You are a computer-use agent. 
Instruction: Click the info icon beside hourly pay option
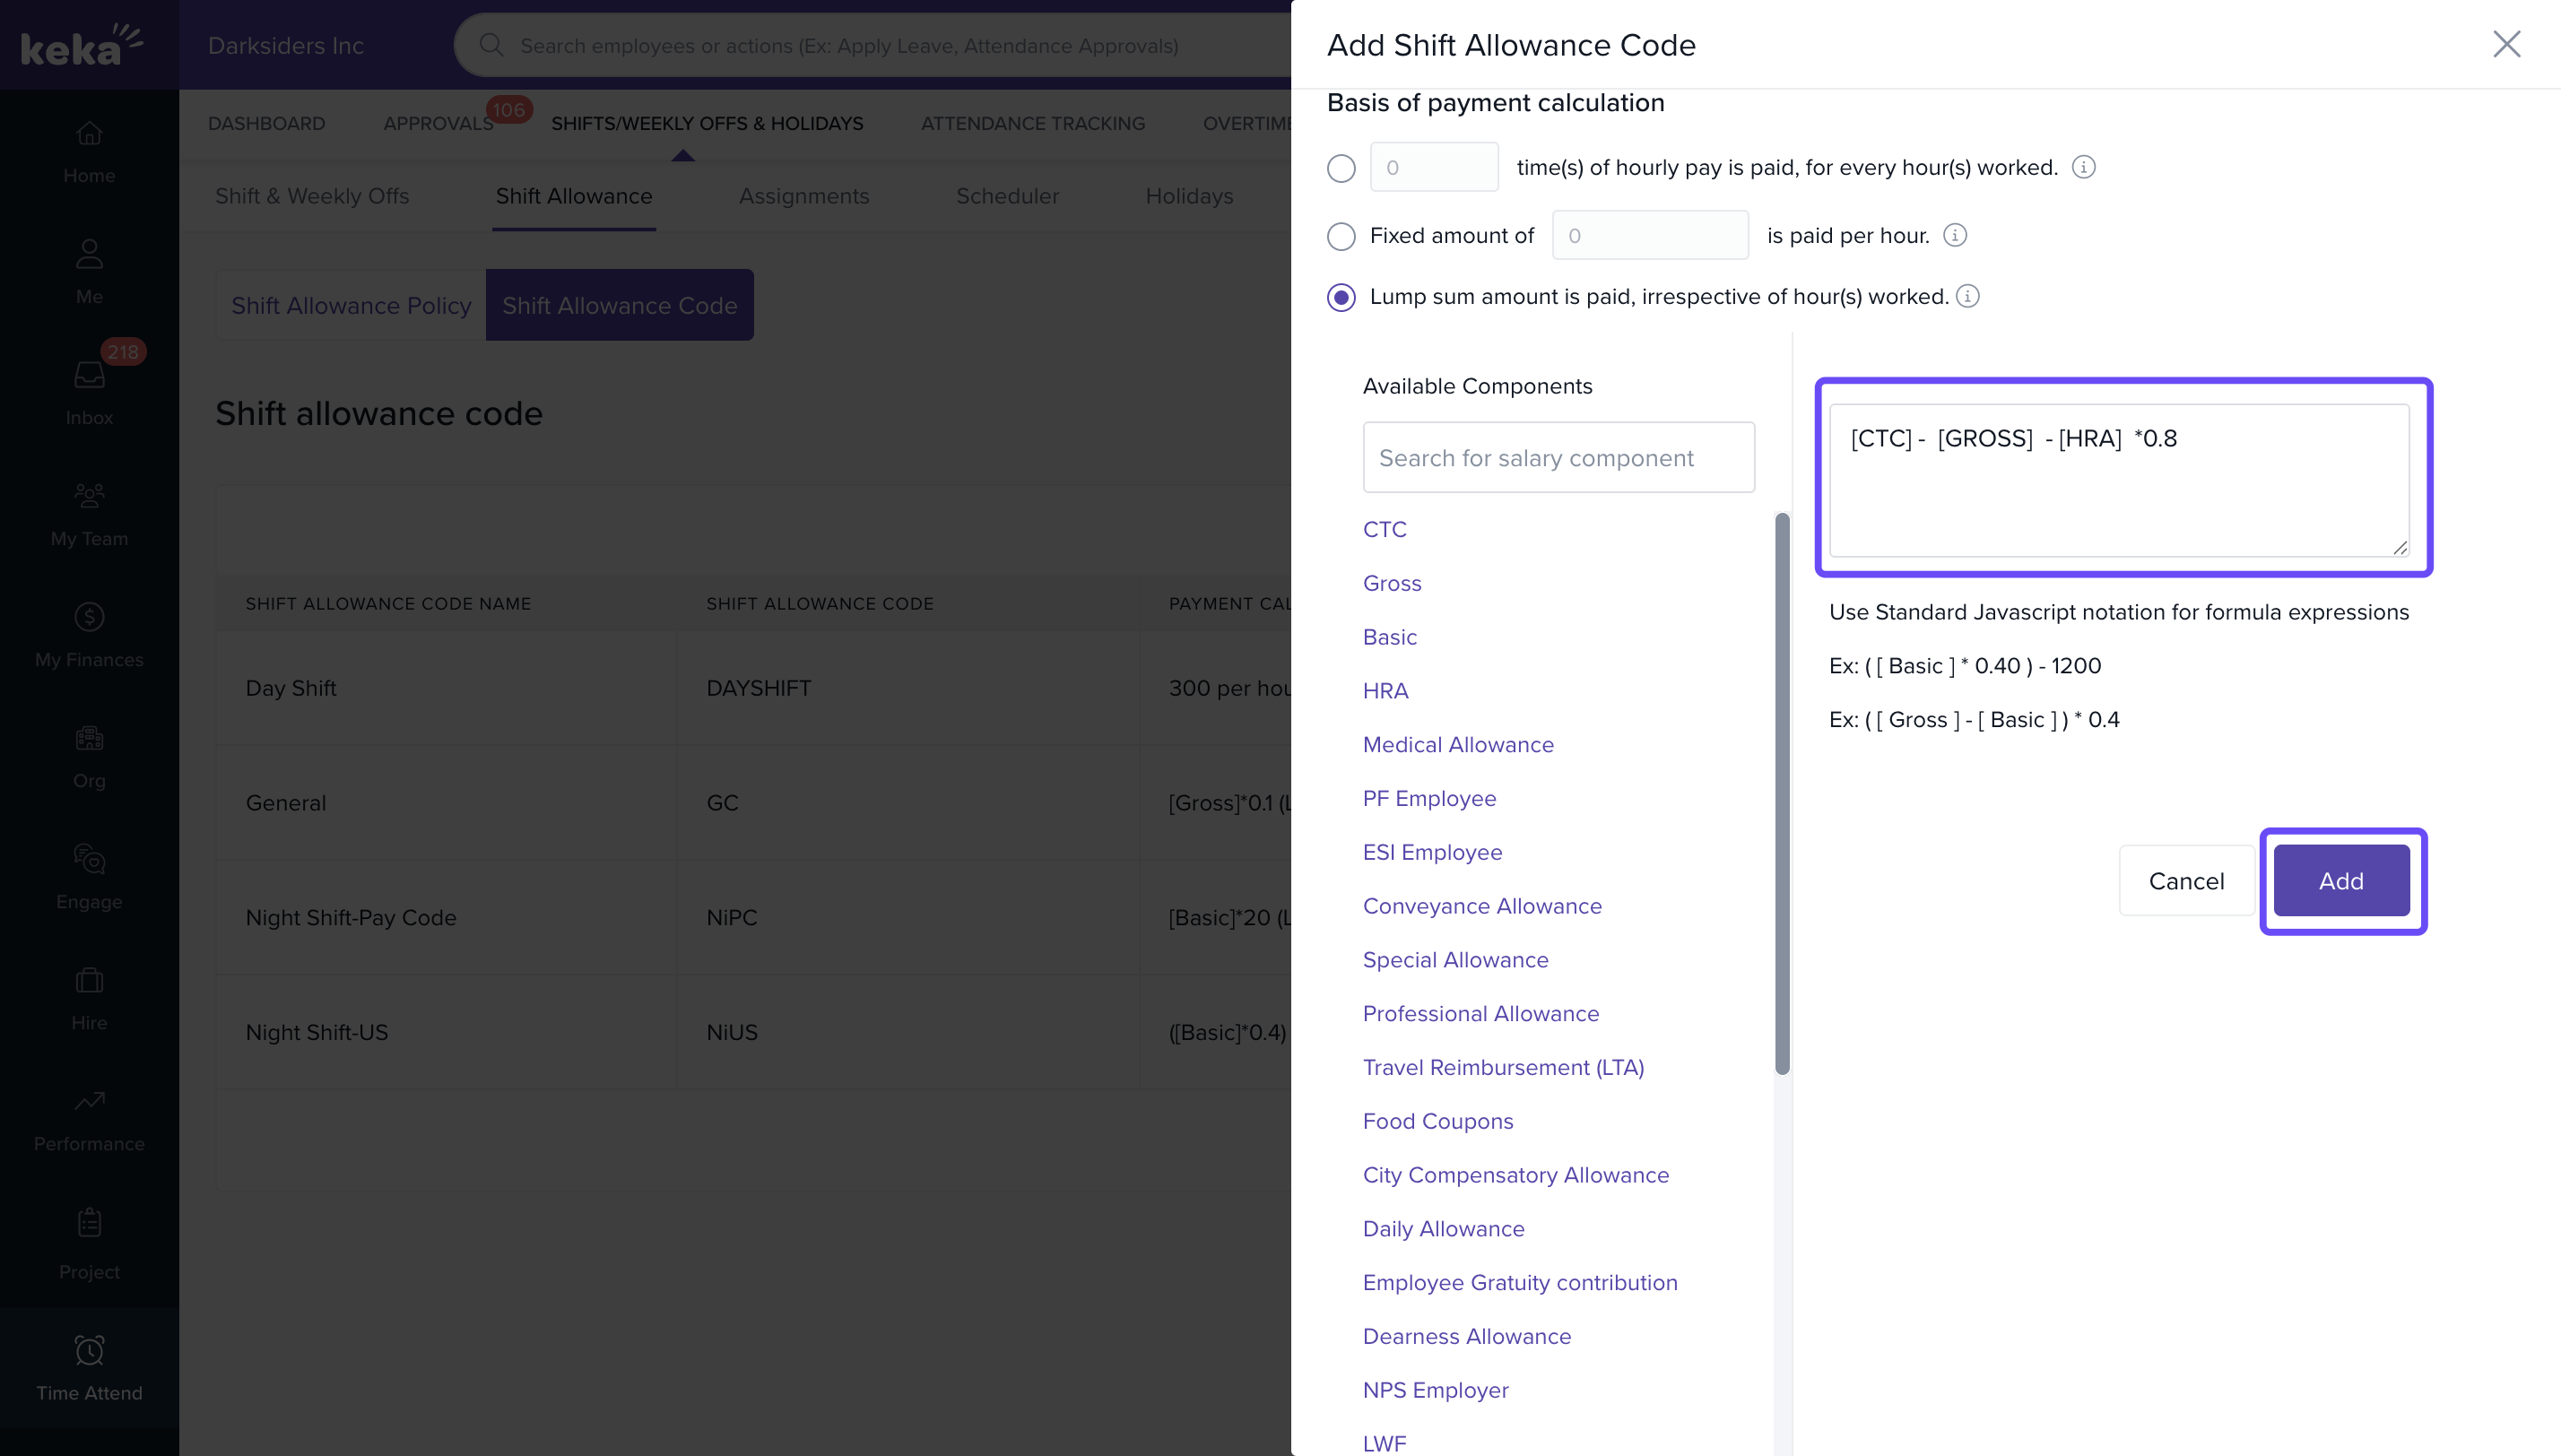2083,167
